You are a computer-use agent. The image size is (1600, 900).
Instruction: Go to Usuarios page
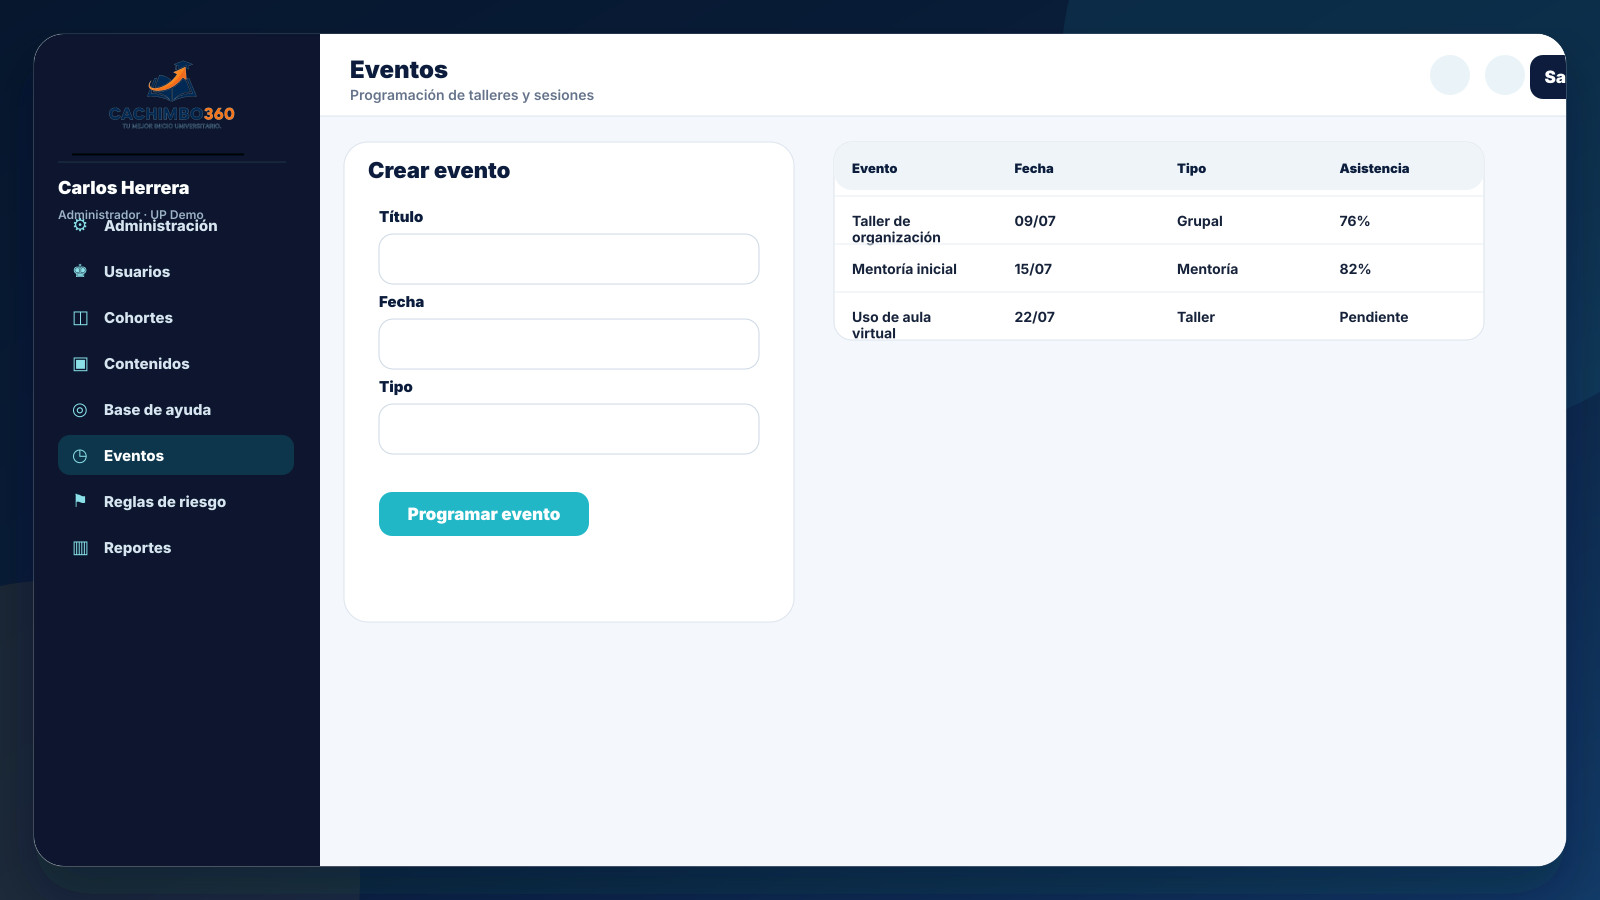(x=176, y=272)
